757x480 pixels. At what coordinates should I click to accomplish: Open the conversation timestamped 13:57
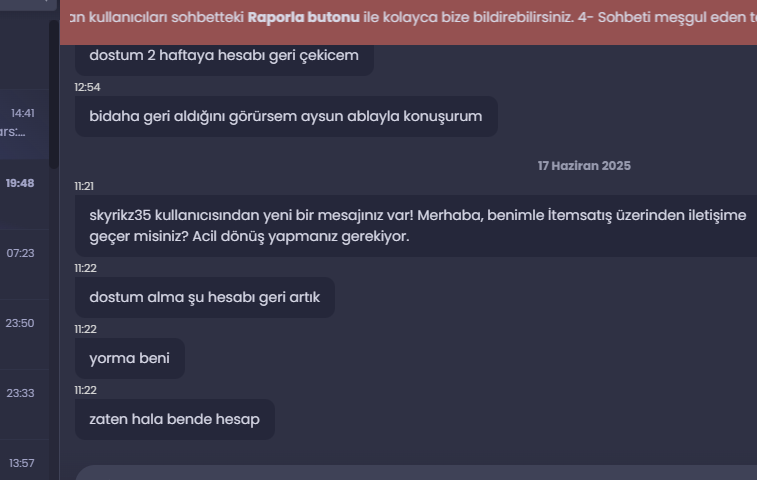coord(24,460)
